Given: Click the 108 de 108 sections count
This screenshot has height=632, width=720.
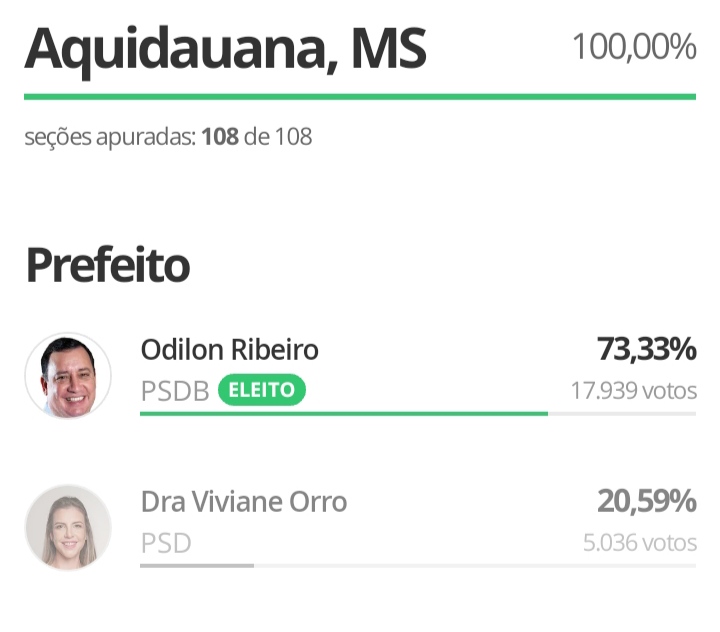Looking at the screenshot, I should point(257,136).
